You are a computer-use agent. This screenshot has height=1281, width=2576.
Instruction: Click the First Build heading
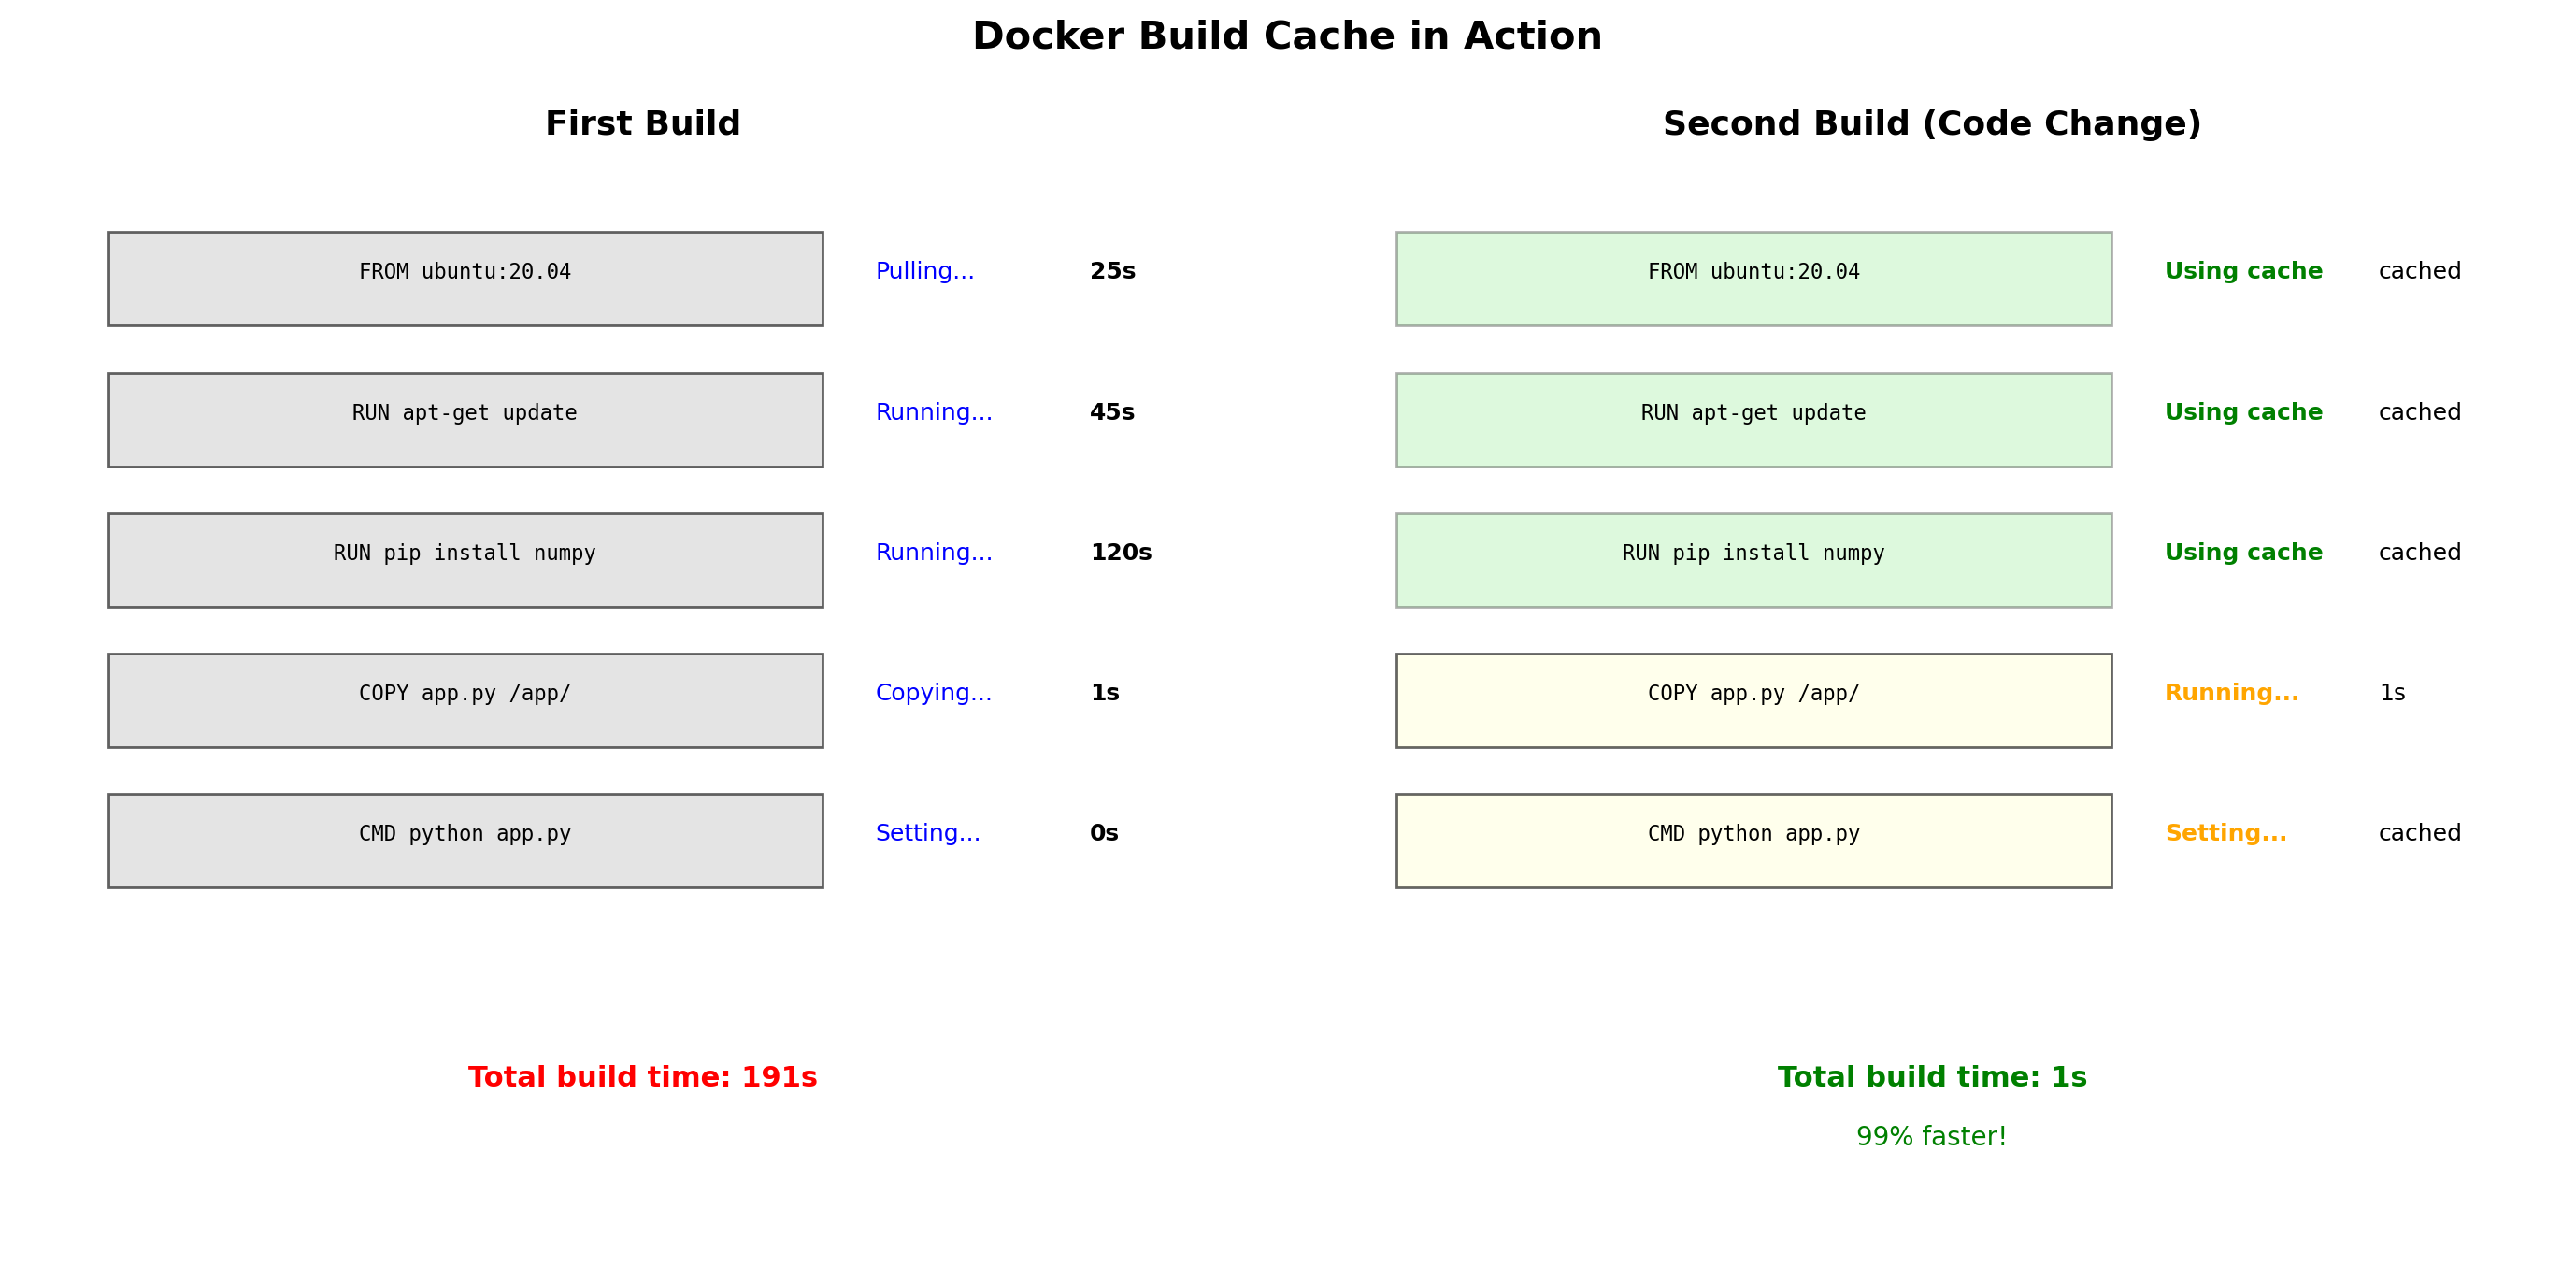[x=642, y=124]
